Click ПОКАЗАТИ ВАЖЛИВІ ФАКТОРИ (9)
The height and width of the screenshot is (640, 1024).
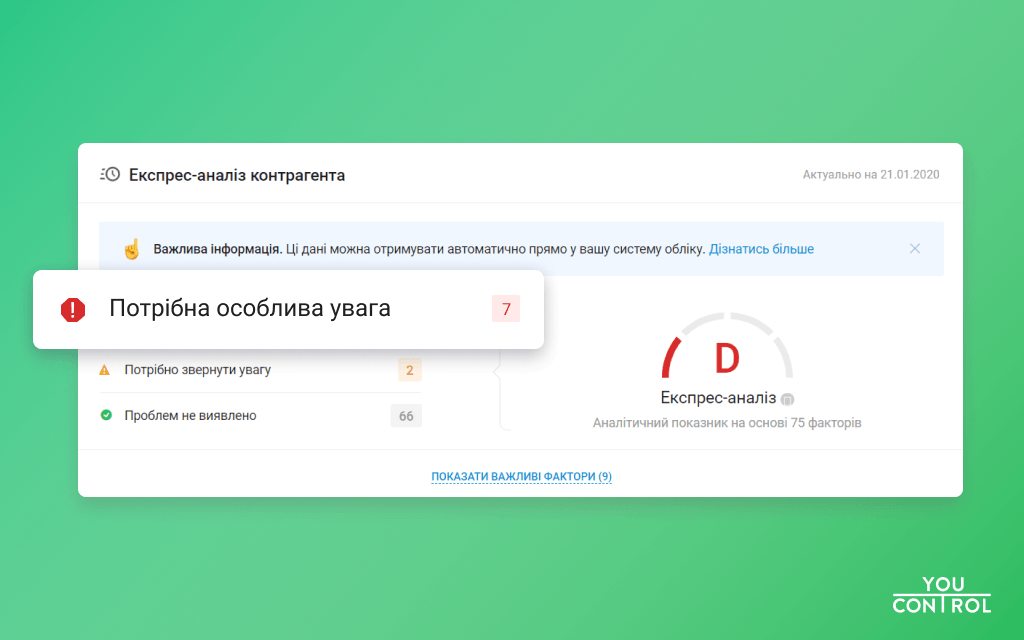pyautogui.click(x=521, y=476)
